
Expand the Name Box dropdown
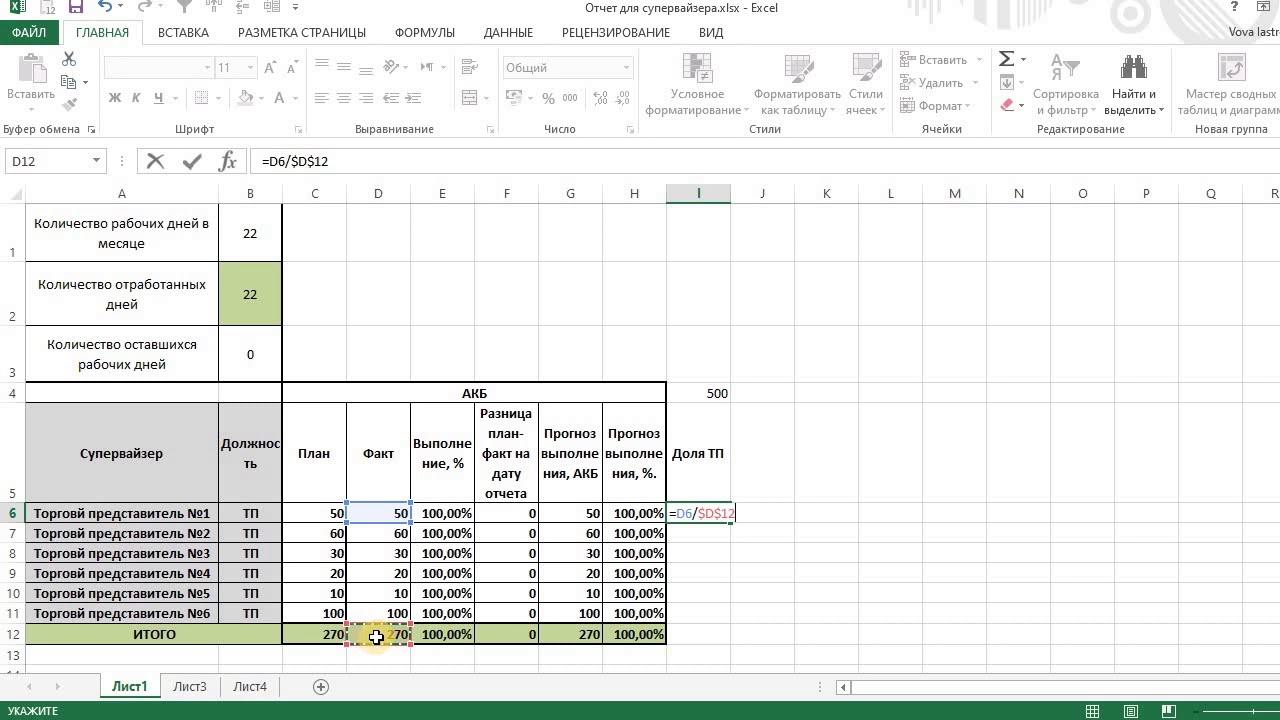pyautogui.click(x=96, y=161)
